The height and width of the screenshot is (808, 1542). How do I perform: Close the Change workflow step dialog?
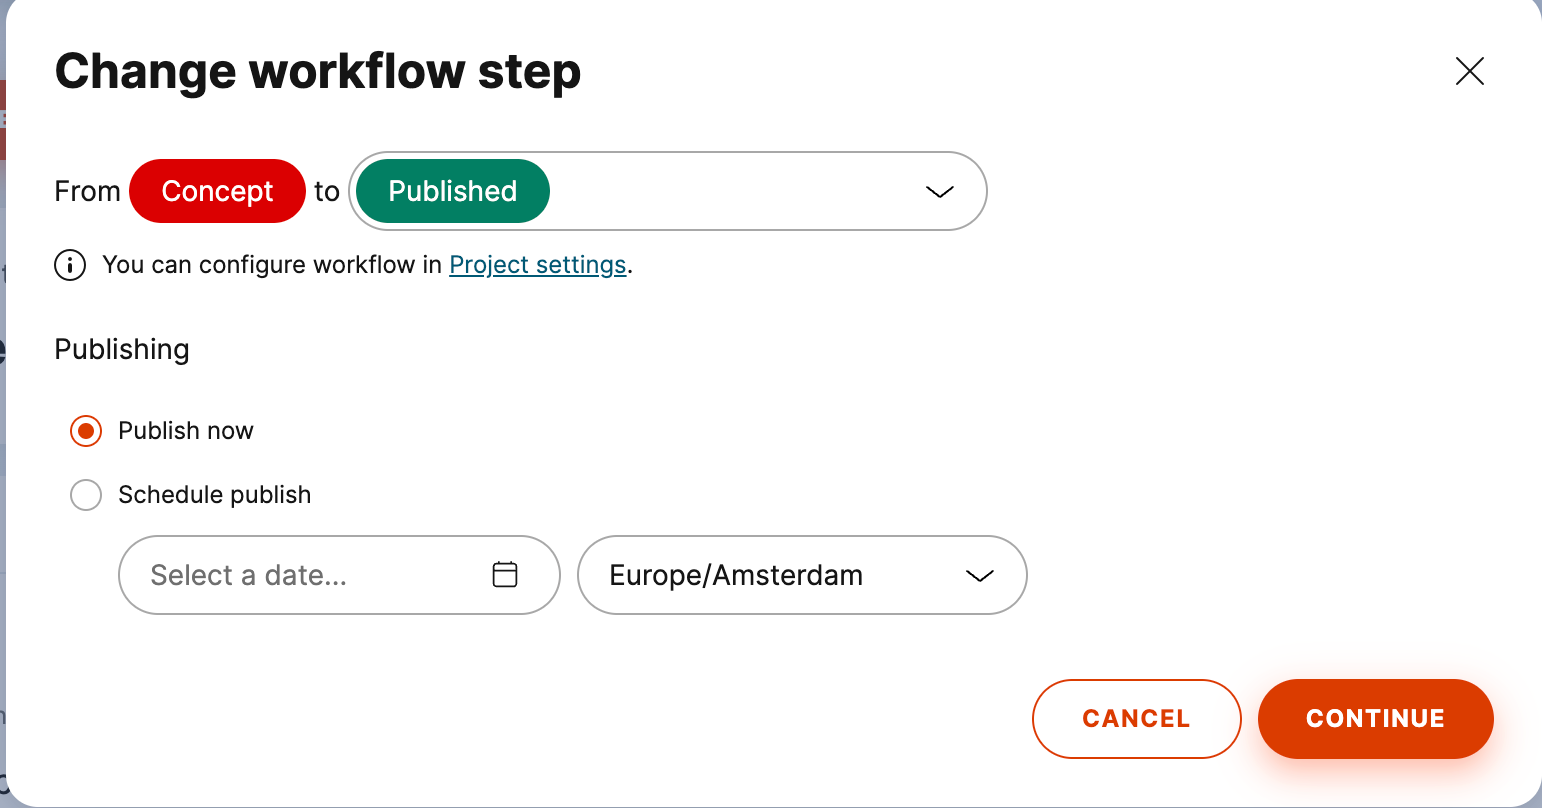click(x=1469, y=71)
